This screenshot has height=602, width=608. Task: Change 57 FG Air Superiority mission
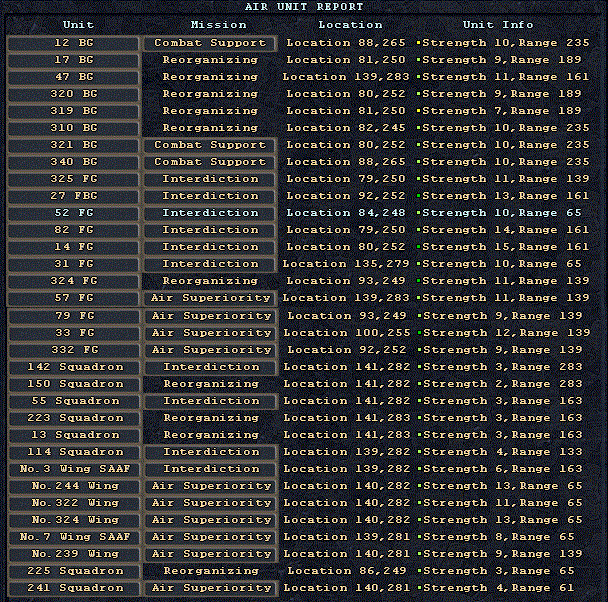tap(210, 299)
